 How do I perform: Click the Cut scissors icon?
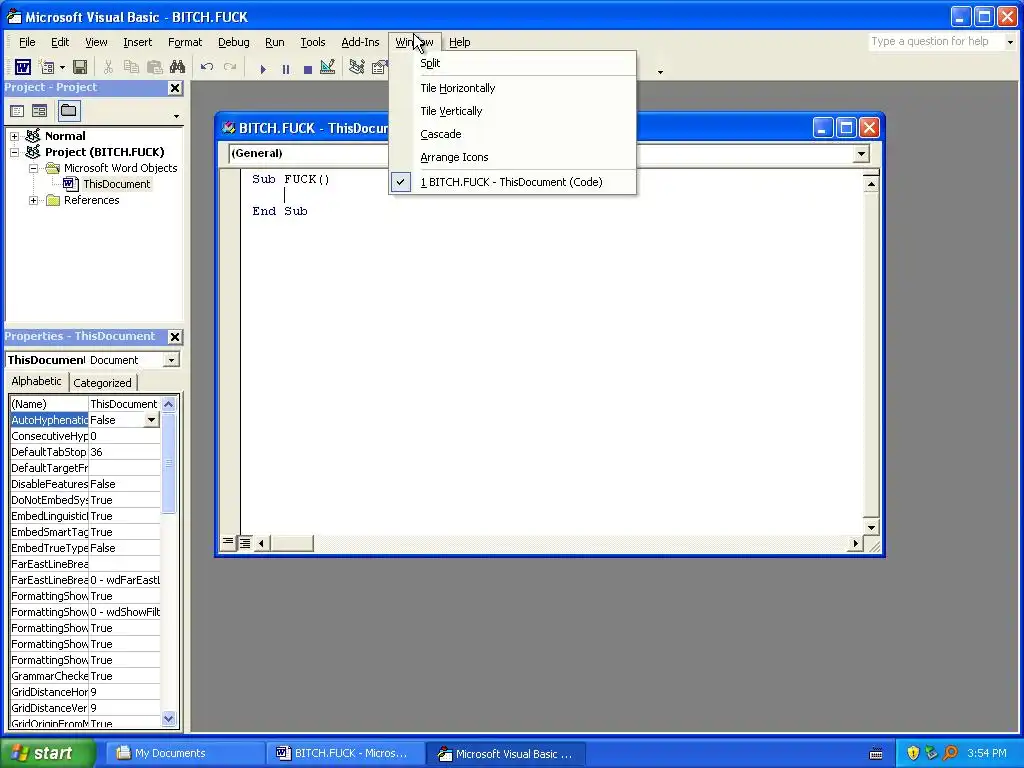coord(108,67)
